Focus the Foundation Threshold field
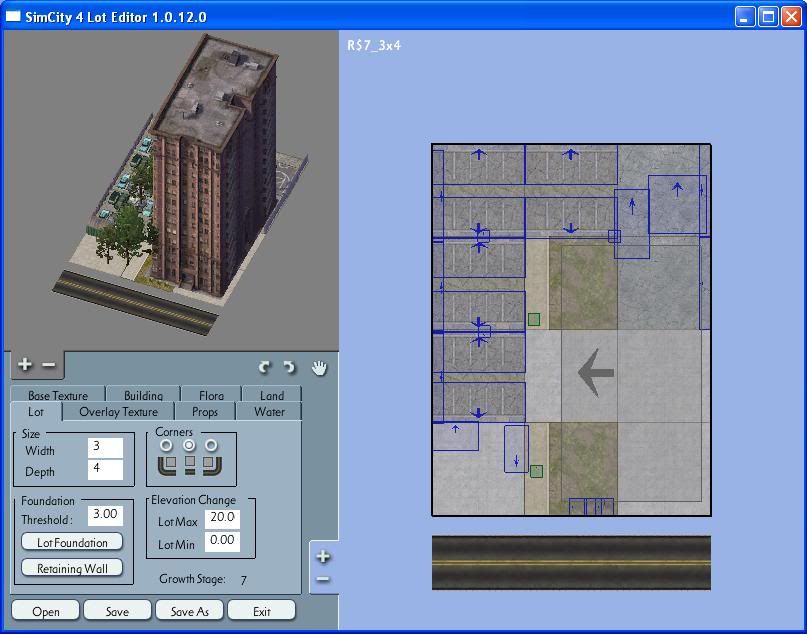This screenshot has height=634, width=807. pos(106,516)
